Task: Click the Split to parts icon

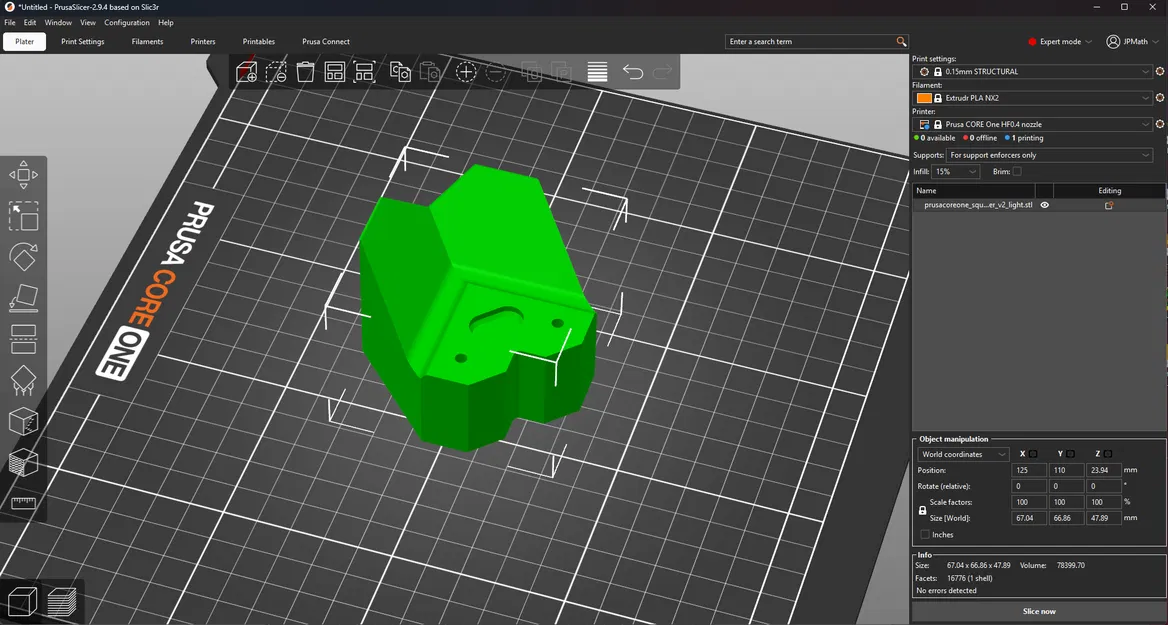Action: click(x=561, y=72)
